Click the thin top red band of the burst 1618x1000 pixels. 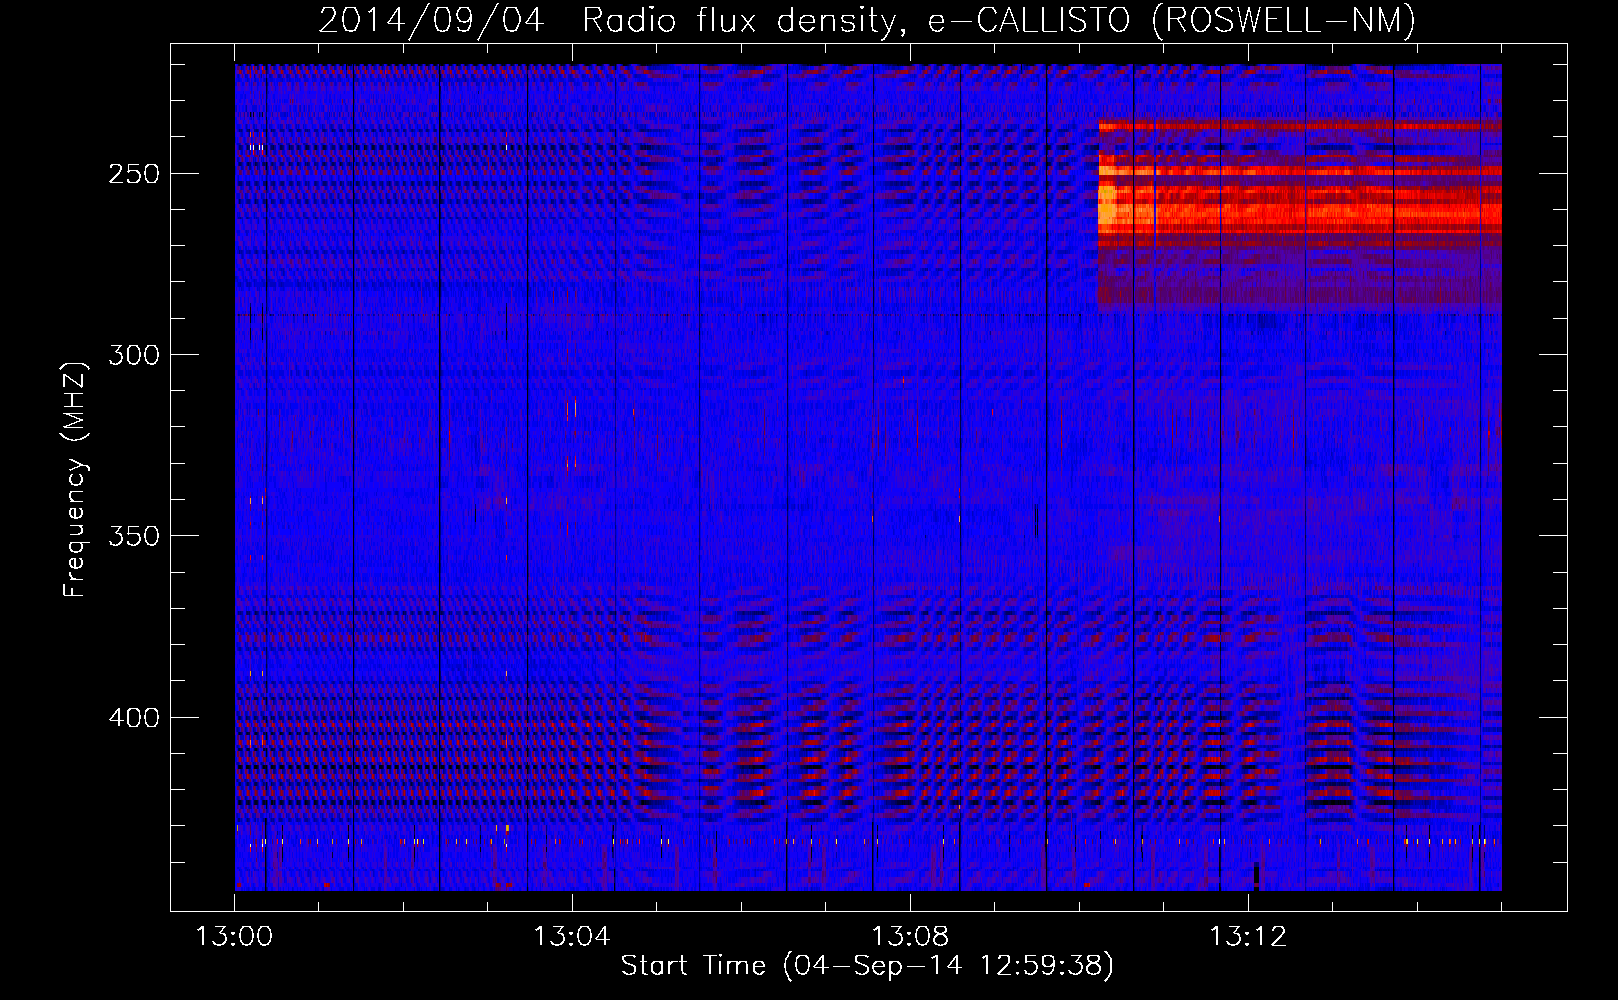click(1300, 126)
